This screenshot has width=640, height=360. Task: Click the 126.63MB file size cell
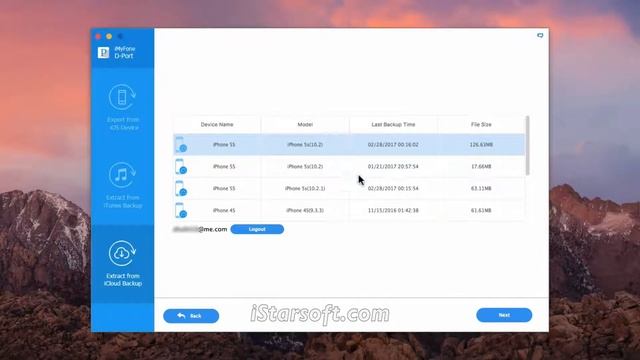tap(481, 144)
